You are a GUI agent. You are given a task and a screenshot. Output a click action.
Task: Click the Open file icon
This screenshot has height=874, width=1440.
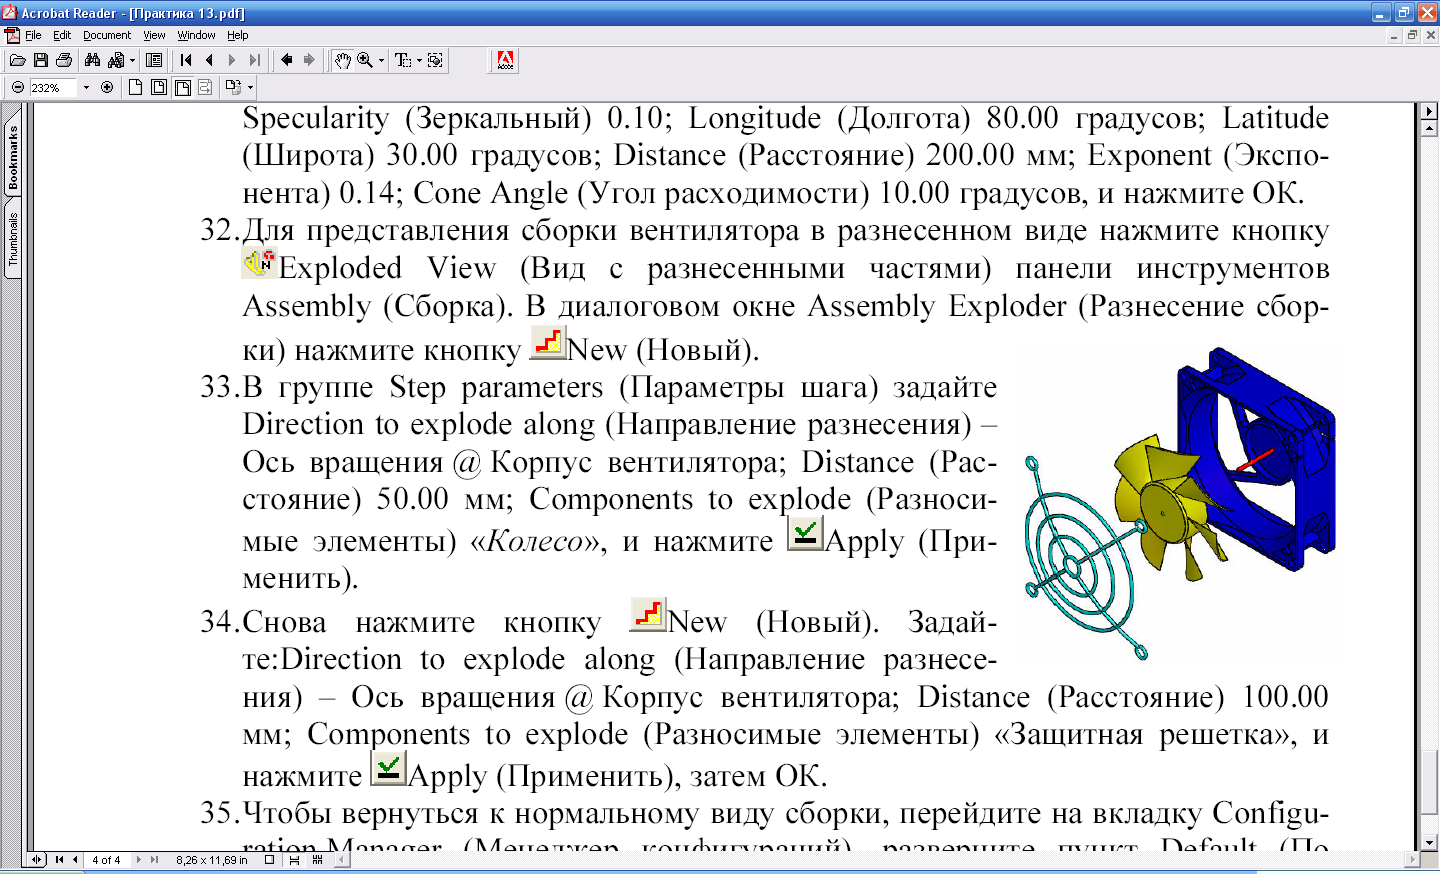[17, 61]
